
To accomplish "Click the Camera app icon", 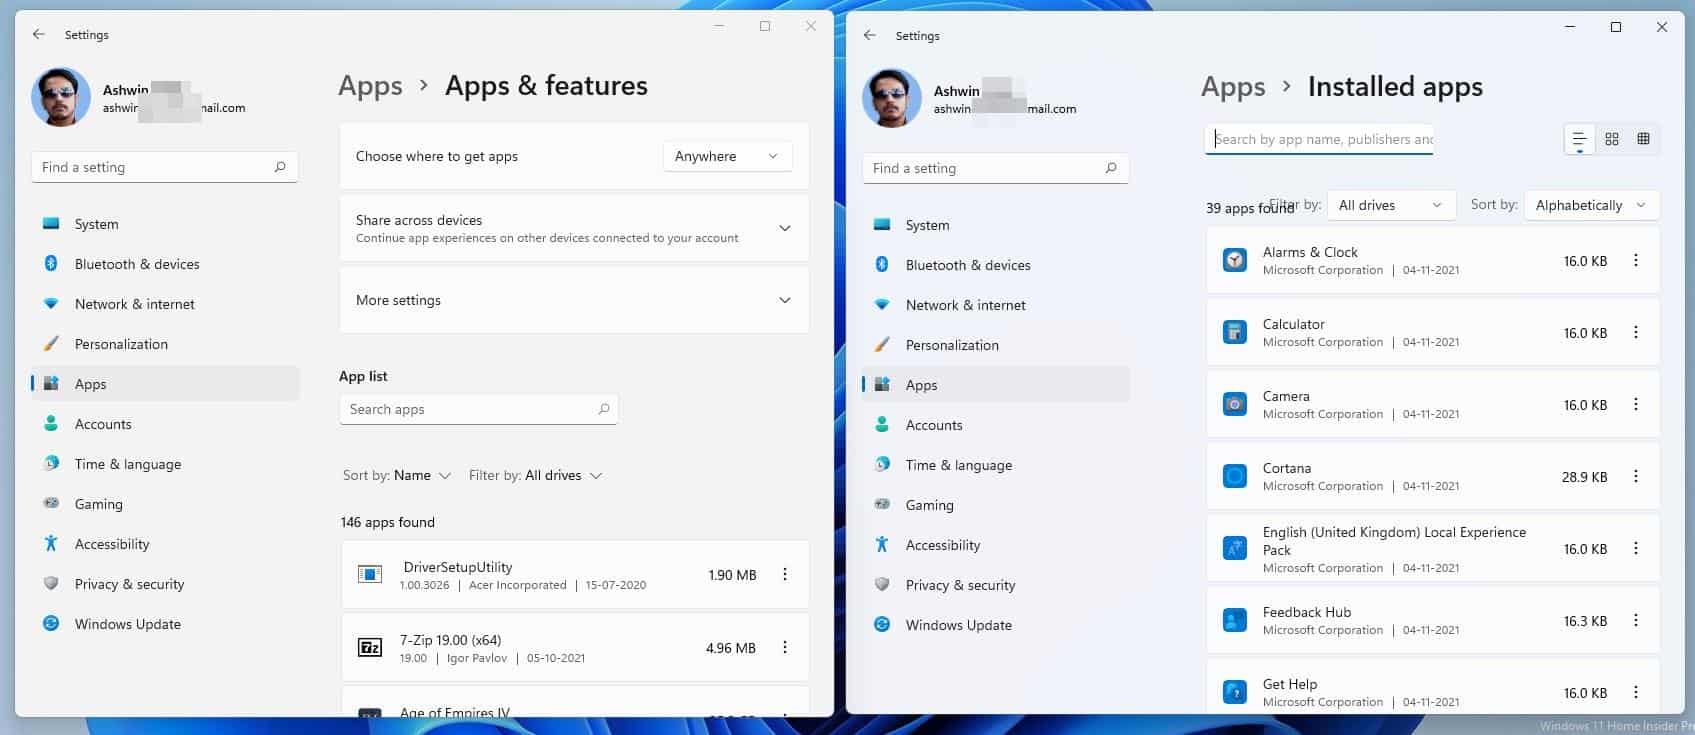I will click(1235, 405).
